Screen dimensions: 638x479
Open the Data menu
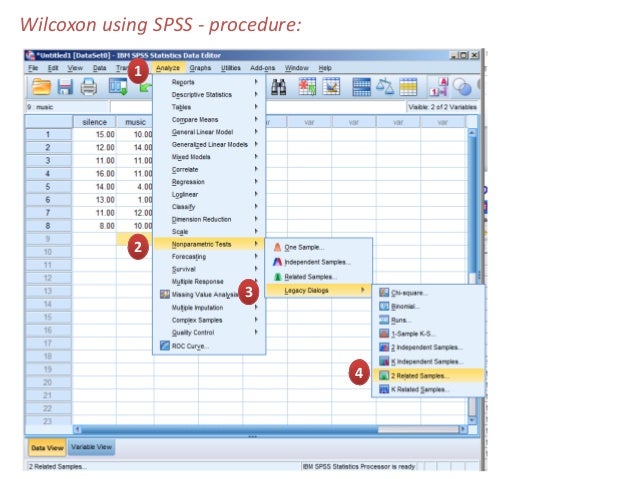(x=99, y=68)
